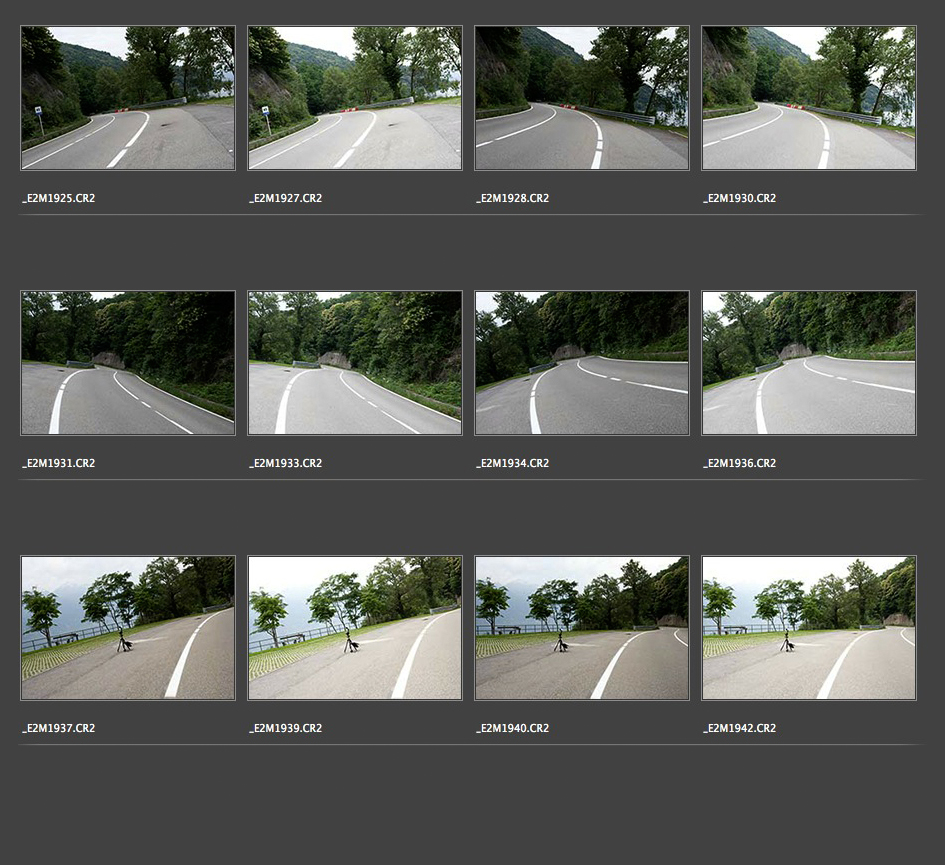The width and height of the screenshot is (945, 865).
Task: Click the _E2M1934.CR2 thumbnail image
Action: 582,363
